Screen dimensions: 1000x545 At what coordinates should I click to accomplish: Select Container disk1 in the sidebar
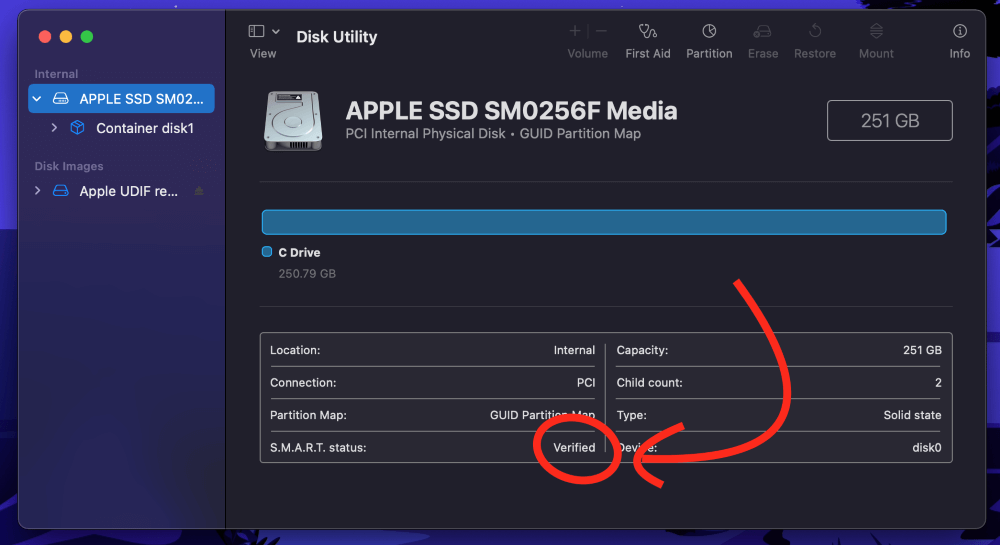[121, 128]
